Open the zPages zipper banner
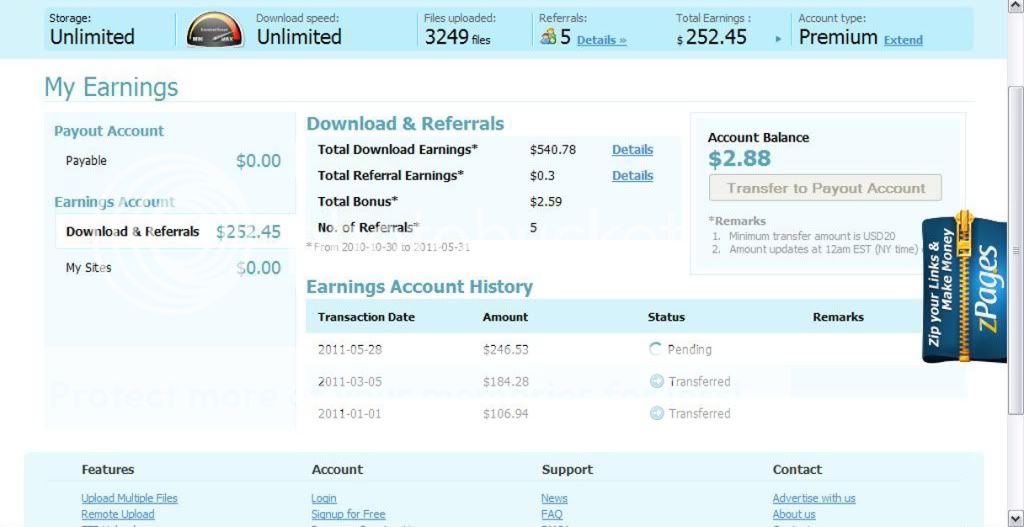The height and width of the screenshot is (527, 1024). 964,287
